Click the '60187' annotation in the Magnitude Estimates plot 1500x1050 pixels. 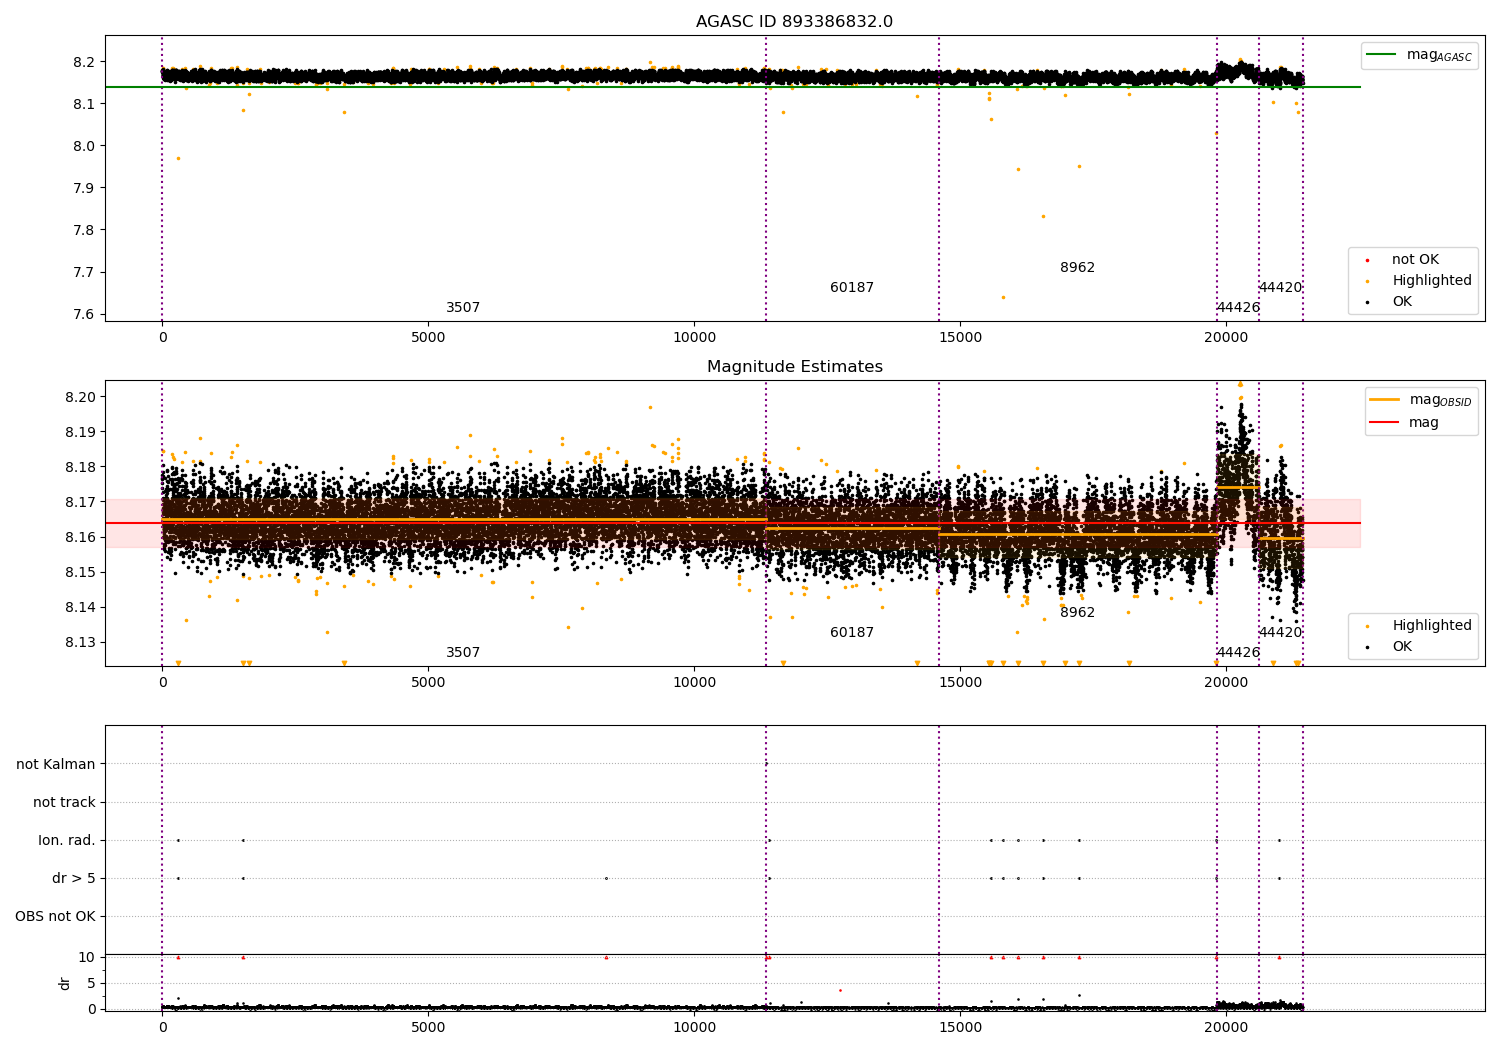click(852, 633)
